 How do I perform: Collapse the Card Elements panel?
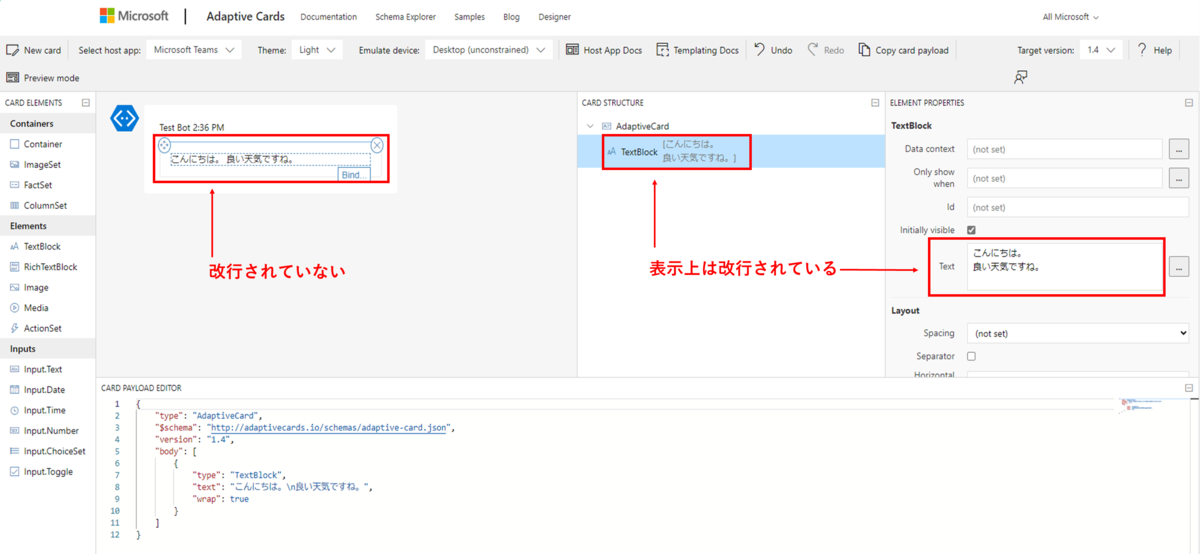(x=86, y=103)
